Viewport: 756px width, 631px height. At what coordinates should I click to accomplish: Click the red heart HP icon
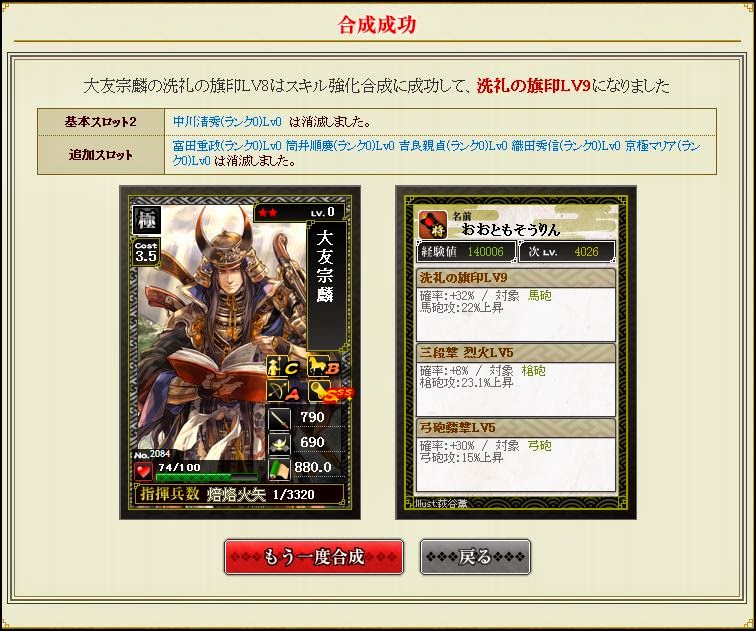144,470
